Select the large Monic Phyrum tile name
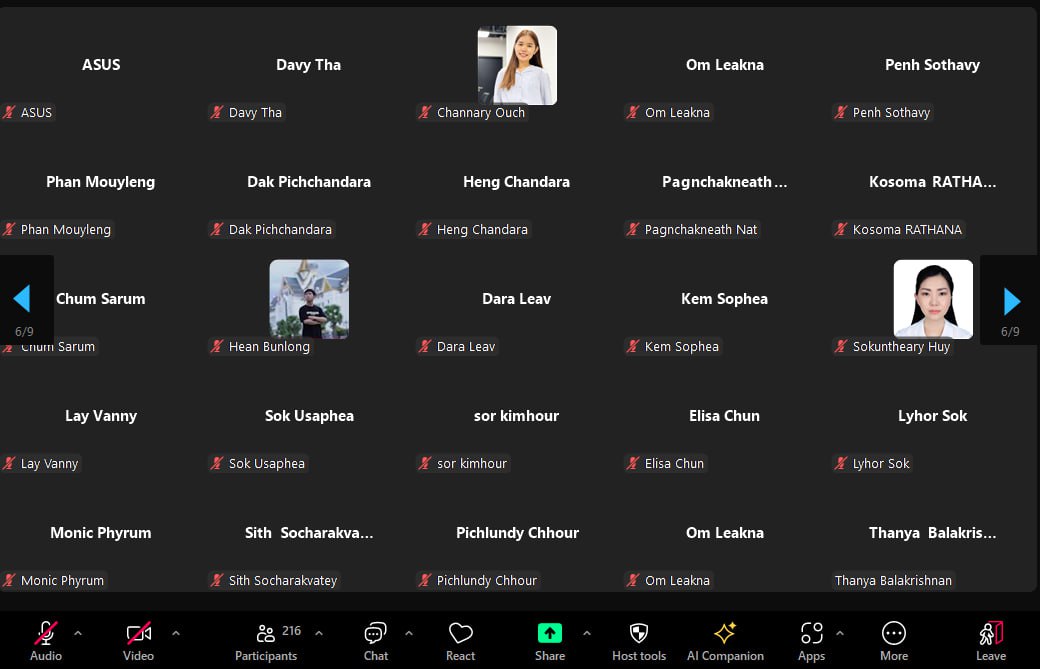1040x669 pixels. click(x=101, y=532)
